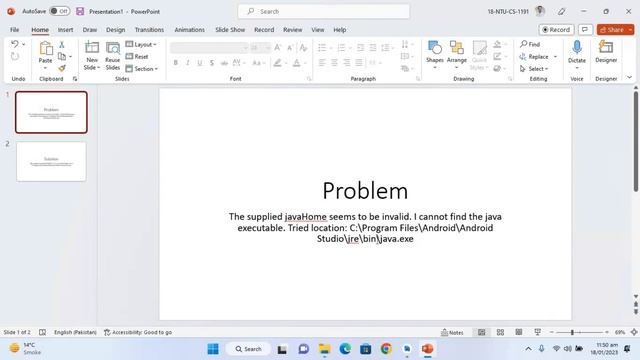The width and height of the screenshot is (640, 360).
Task: Apply the font color swatch
Action: pos(297,63)
